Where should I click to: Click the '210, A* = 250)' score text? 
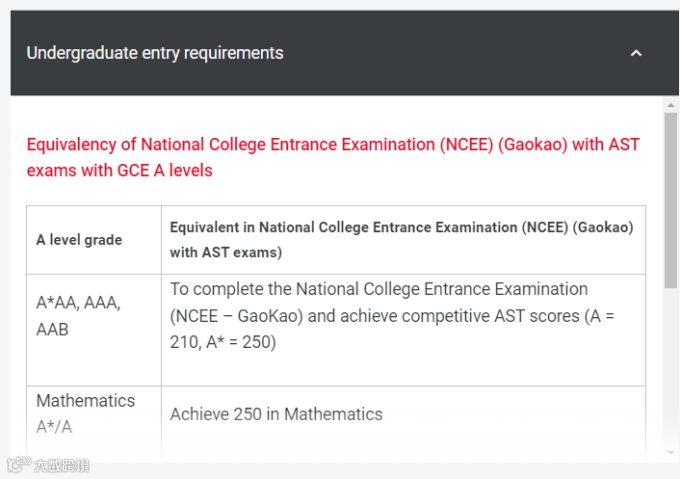point(223,341)
